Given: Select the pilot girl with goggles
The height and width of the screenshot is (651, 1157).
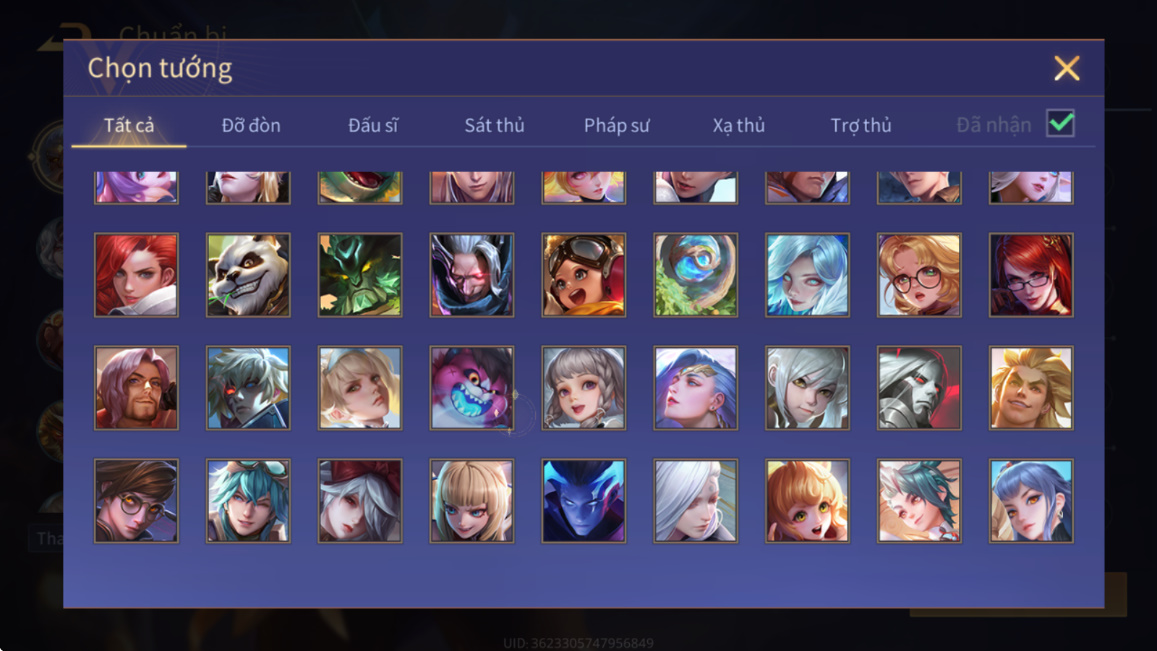Looking at the screenshot, I should point(584,275).
